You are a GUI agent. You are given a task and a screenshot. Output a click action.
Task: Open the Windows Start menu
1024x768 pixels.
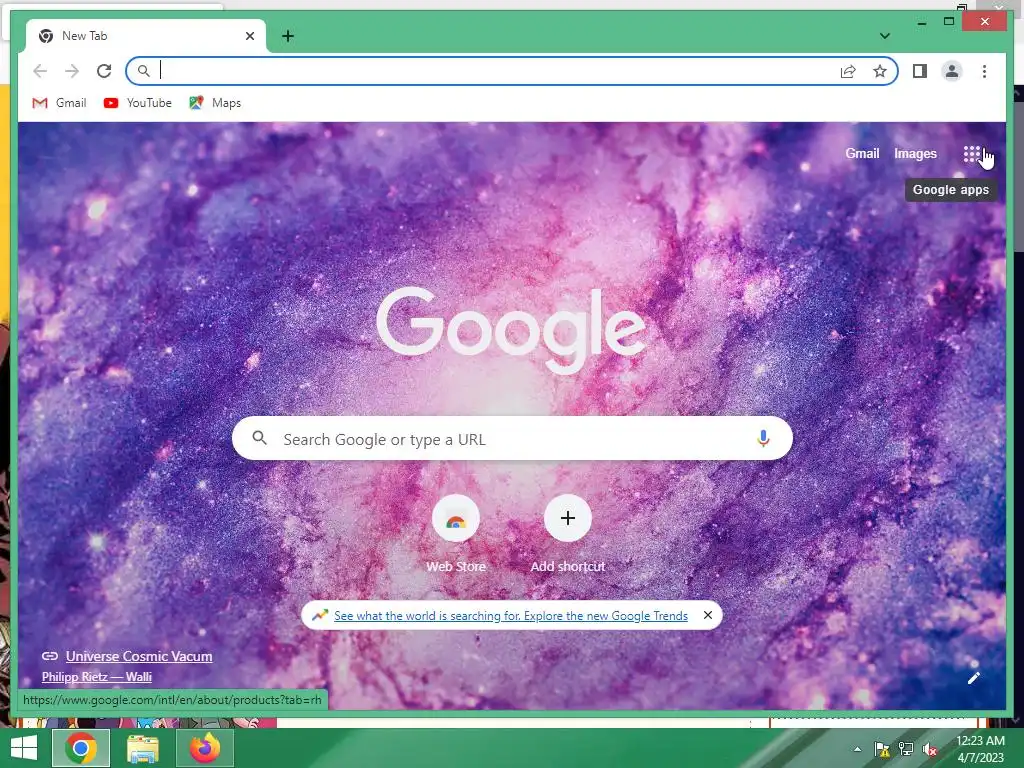24,748
